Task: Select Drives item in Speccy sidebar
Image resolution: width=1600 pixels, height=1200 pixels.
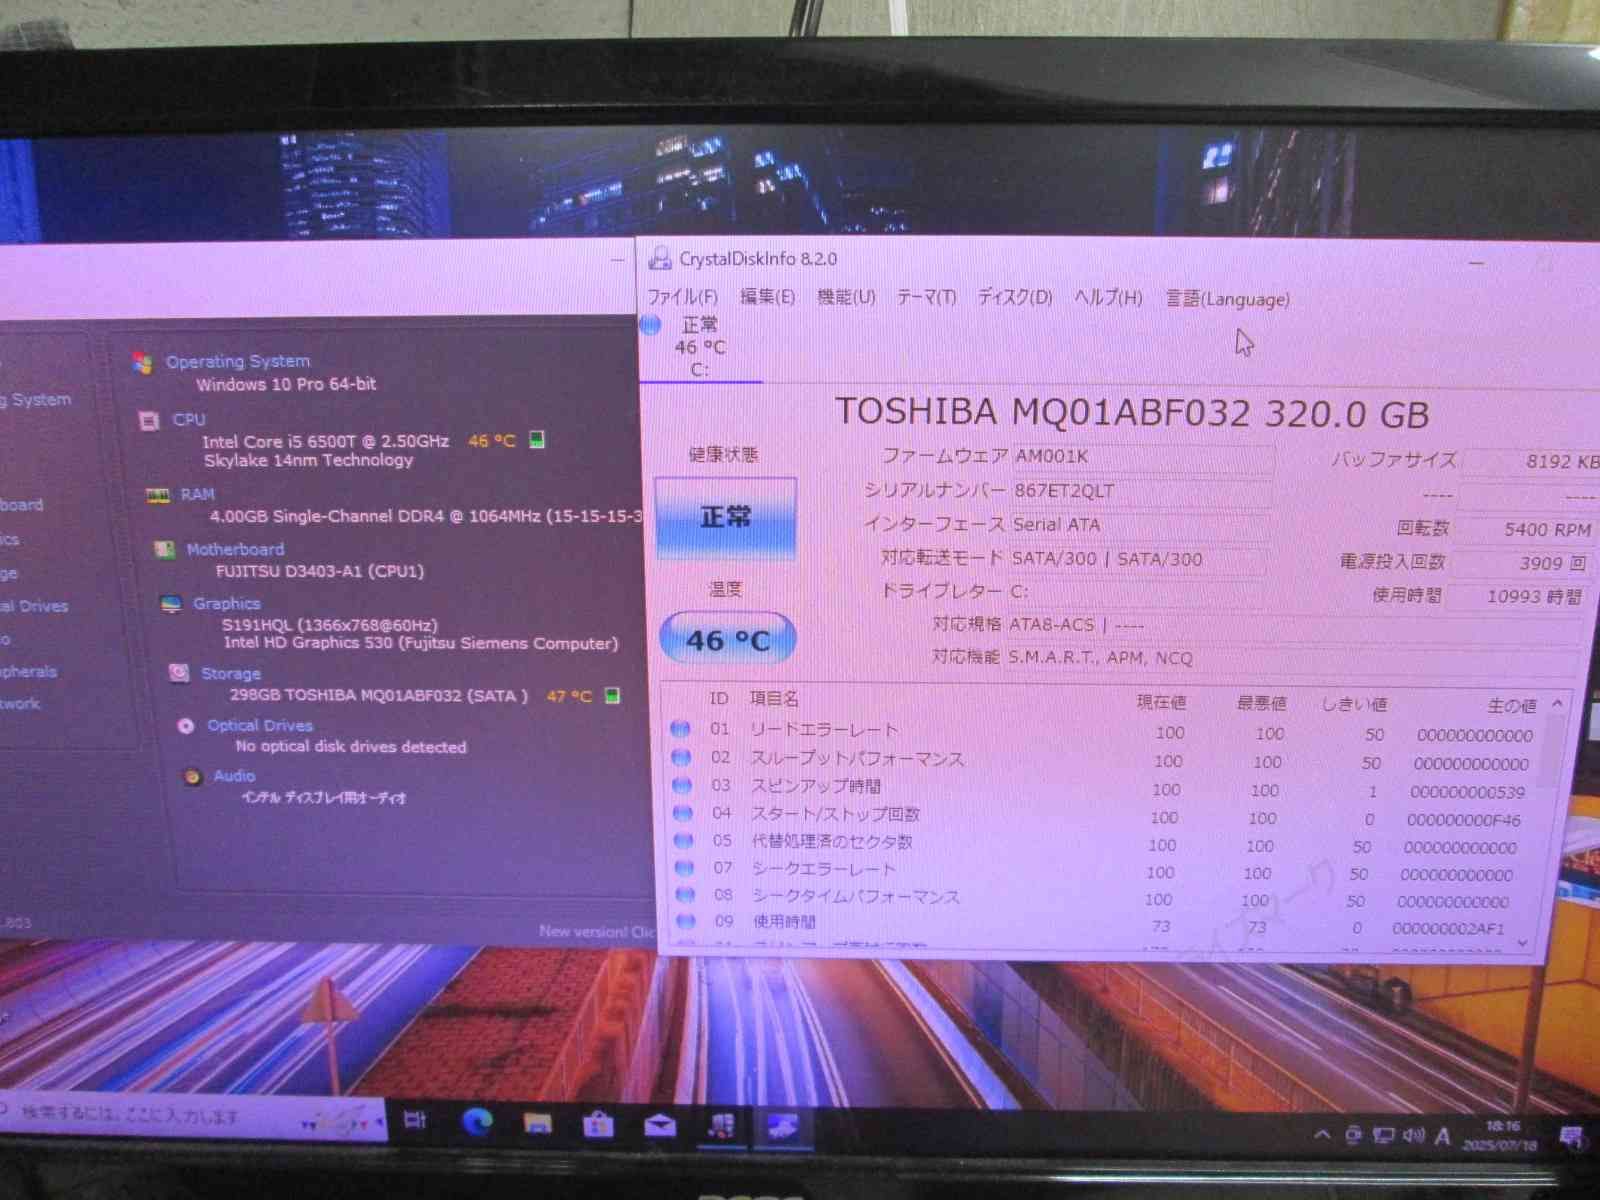Action: point(33,606)
